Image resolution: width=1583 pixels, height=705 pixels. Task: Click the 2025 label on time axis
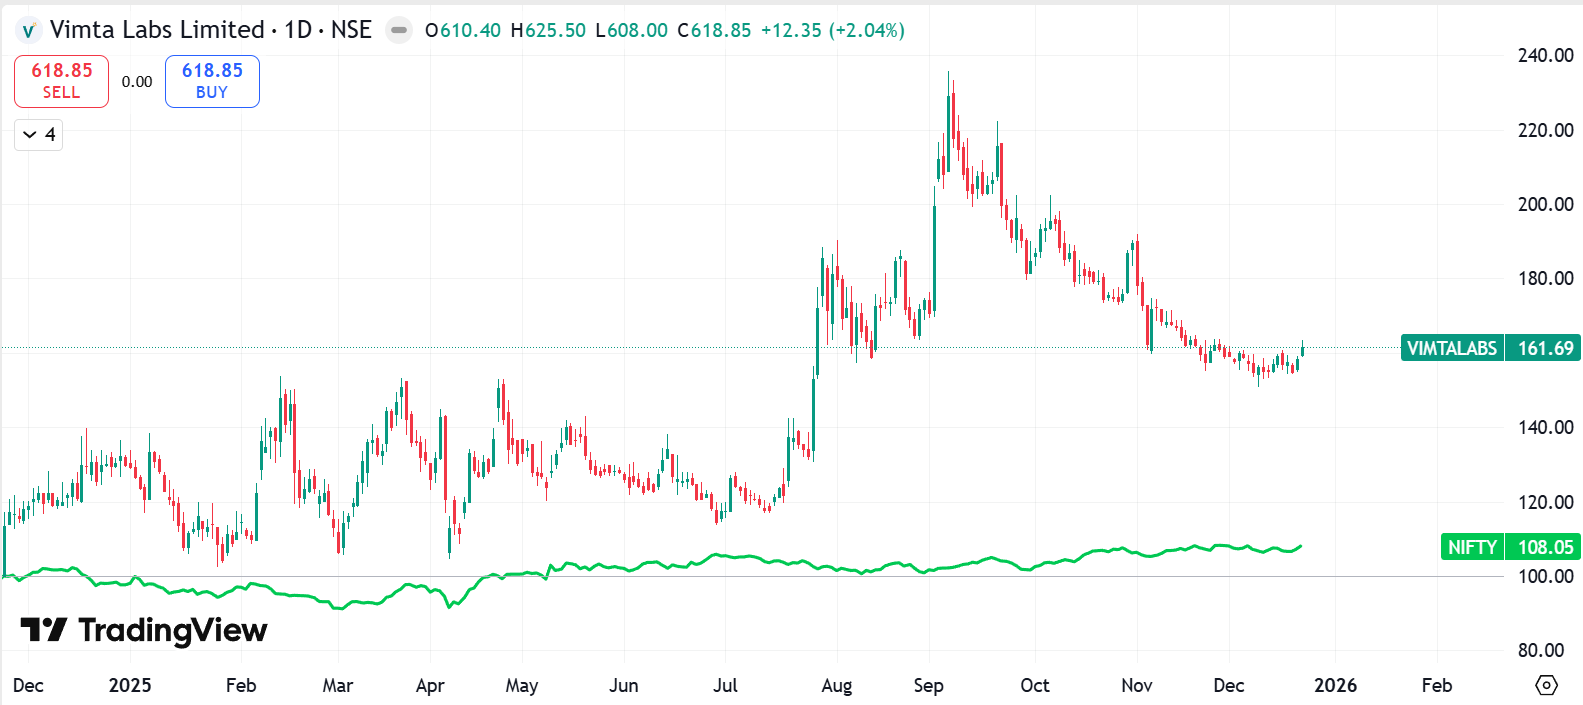coord(130,685)
